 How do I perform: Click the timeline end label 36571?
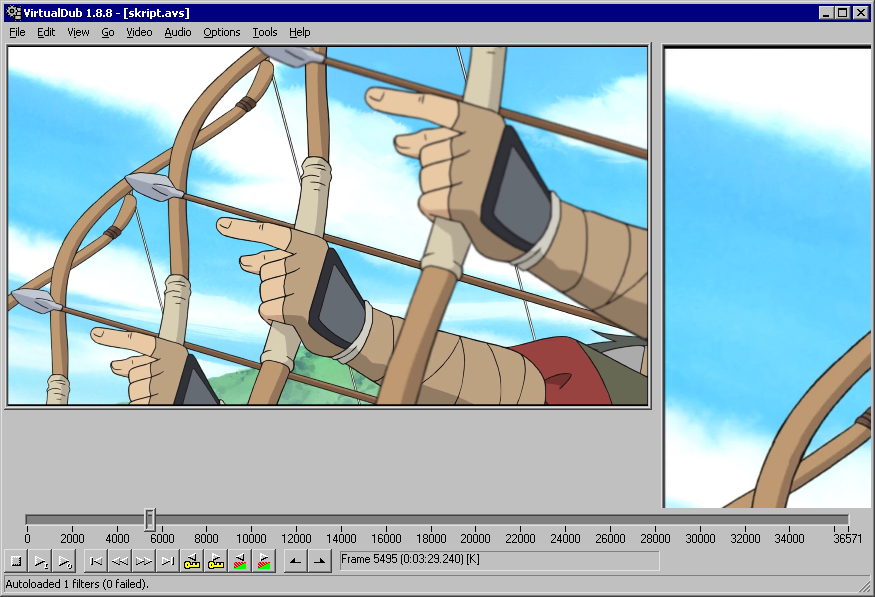tap(848, 538)
